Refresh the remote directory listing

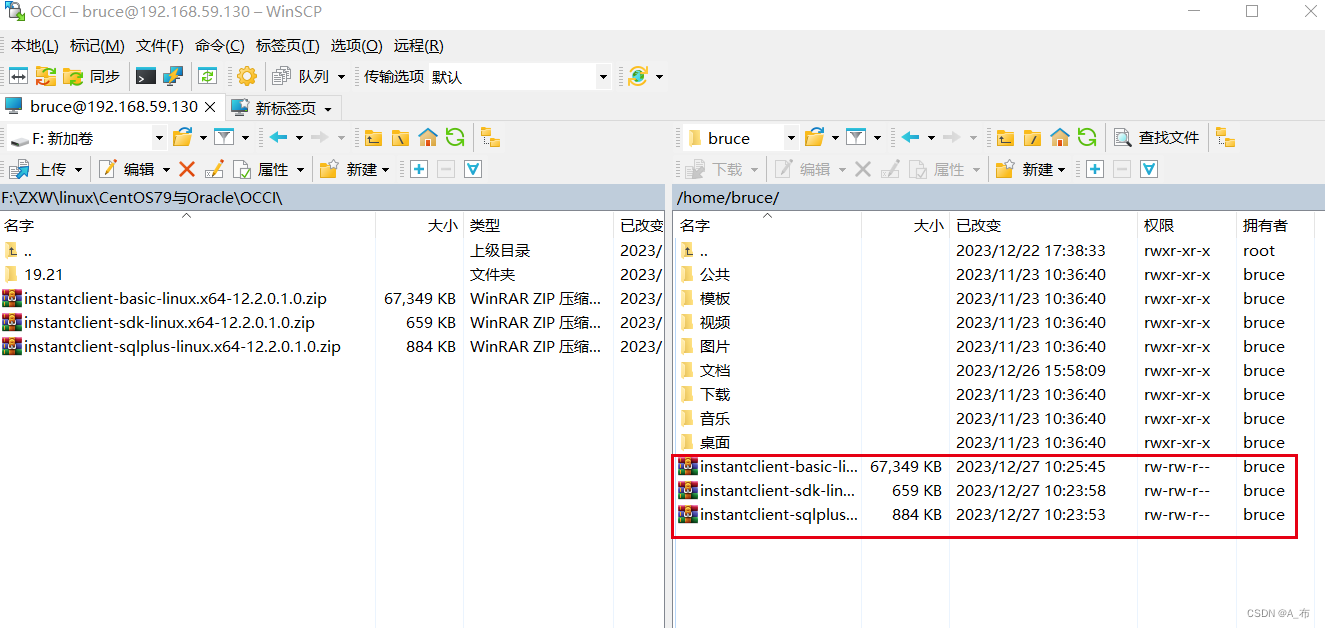[x=1088, y=137]
